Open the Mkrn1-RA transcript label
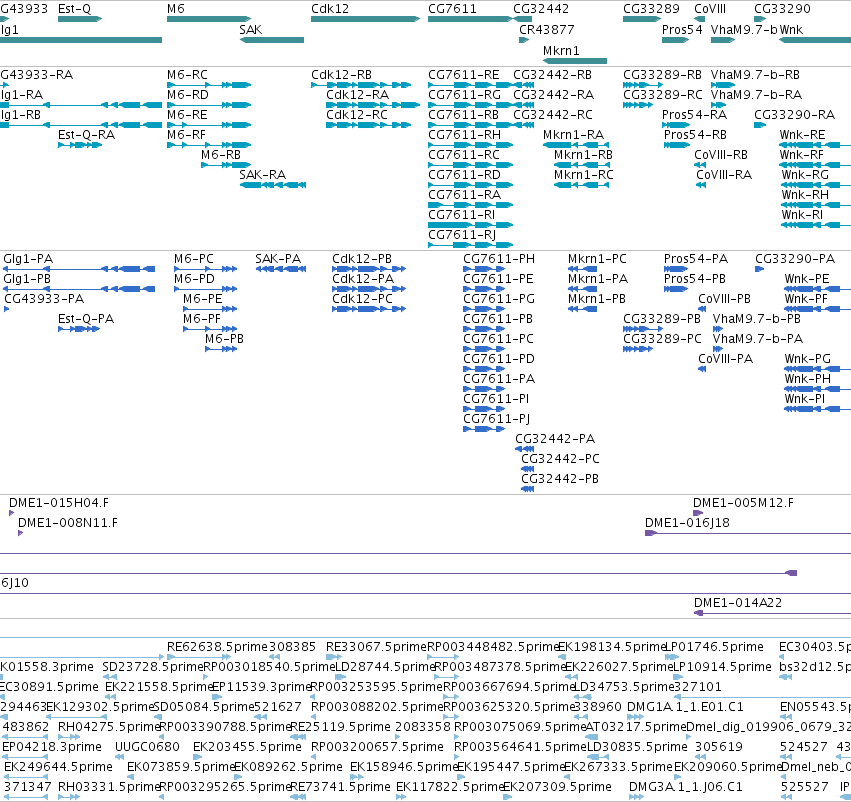The width and height of the screenshot is (851, 802). (574, 135)
